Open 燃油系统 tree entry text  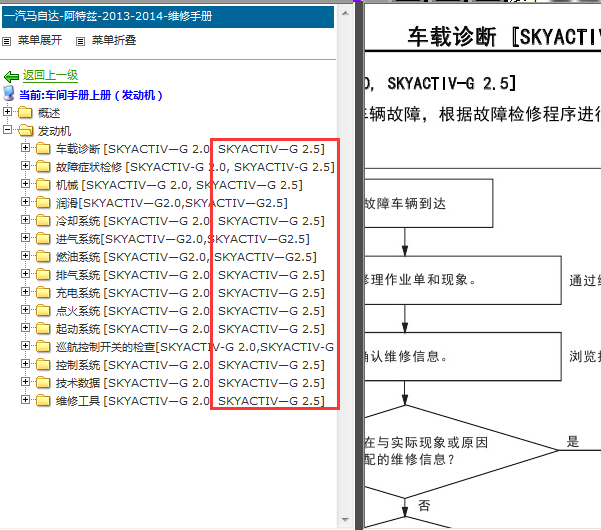click(186, 257)
